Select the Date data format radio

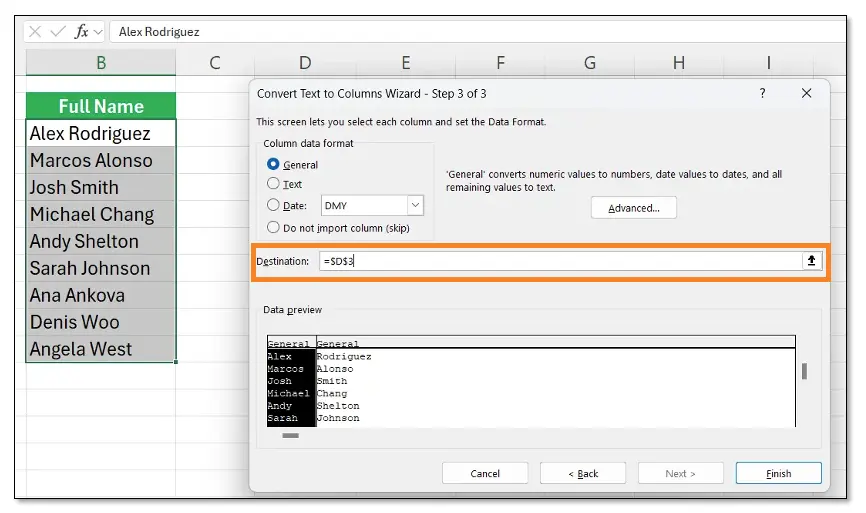pyautogui.click(x=273, y=205)
